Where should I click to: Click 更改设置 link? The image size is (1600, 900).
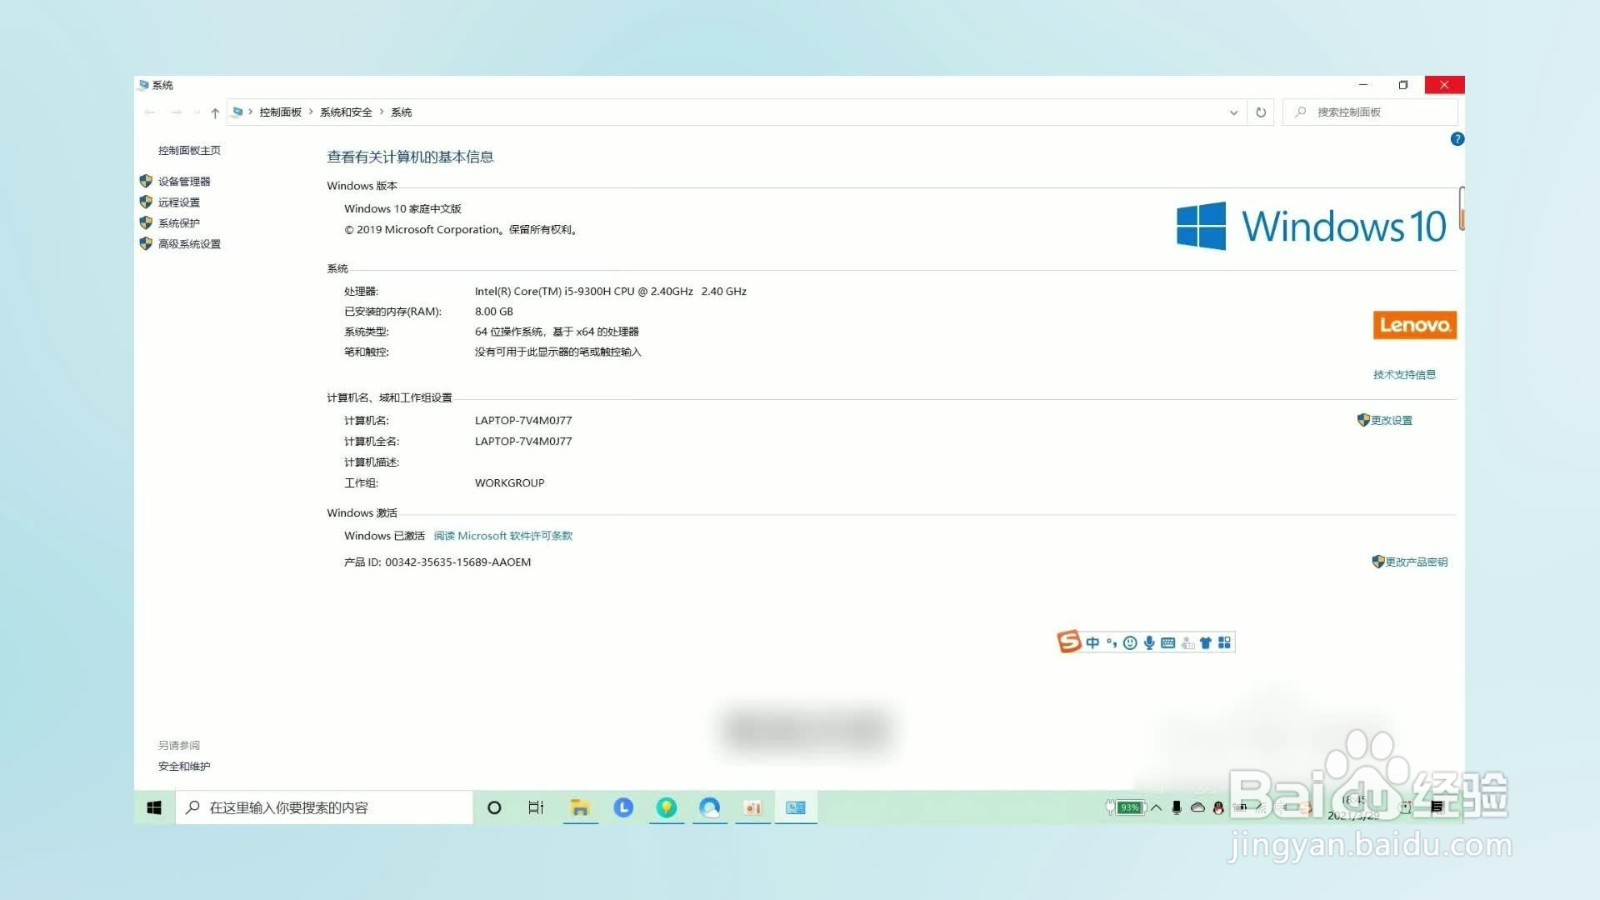point(1391,421)
